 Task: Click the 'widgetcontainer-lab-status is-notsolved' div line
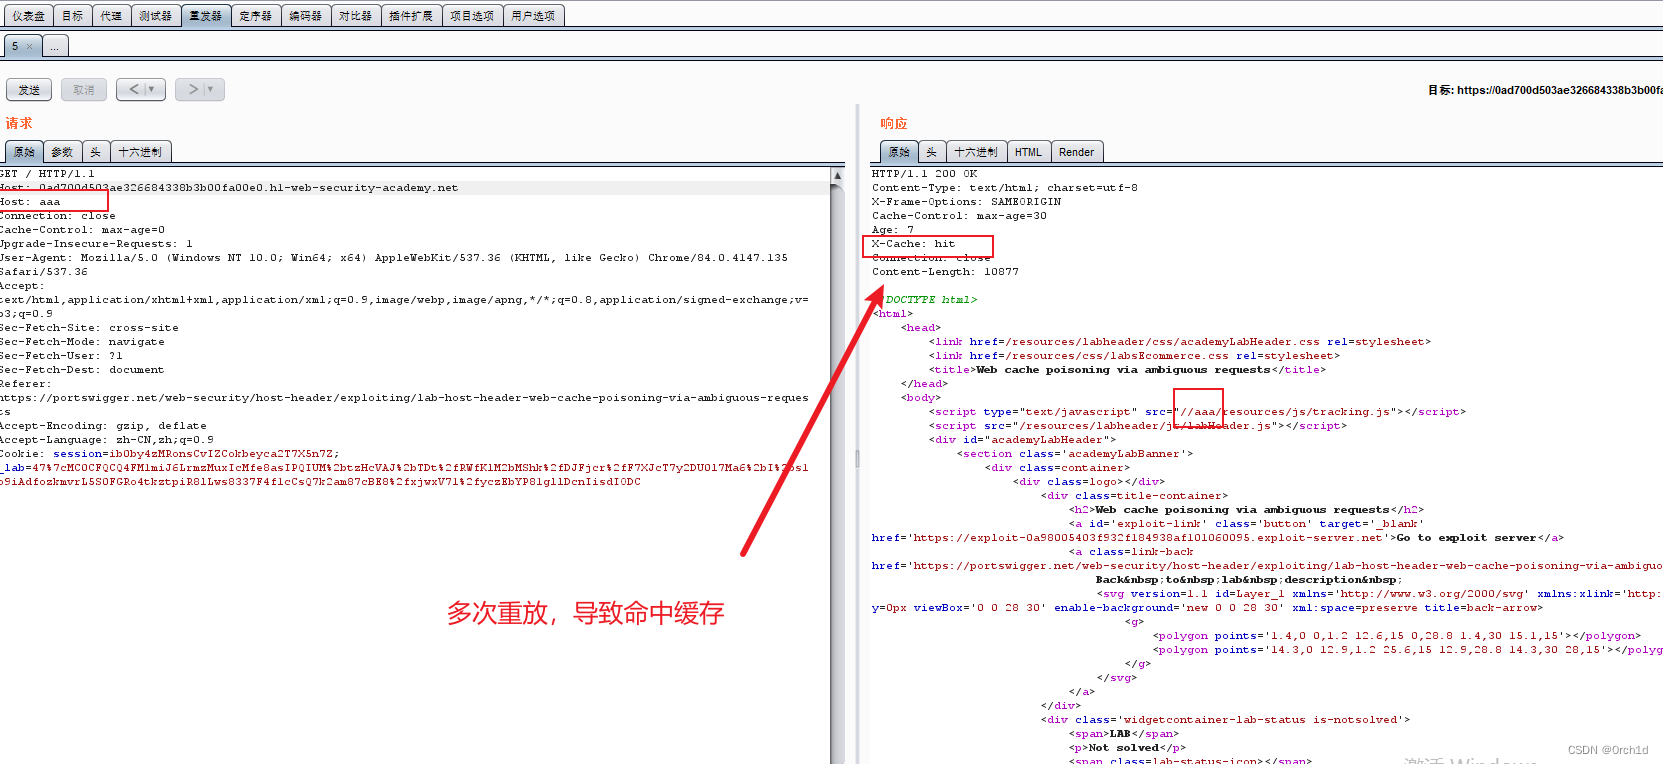tap(1226, 720)
